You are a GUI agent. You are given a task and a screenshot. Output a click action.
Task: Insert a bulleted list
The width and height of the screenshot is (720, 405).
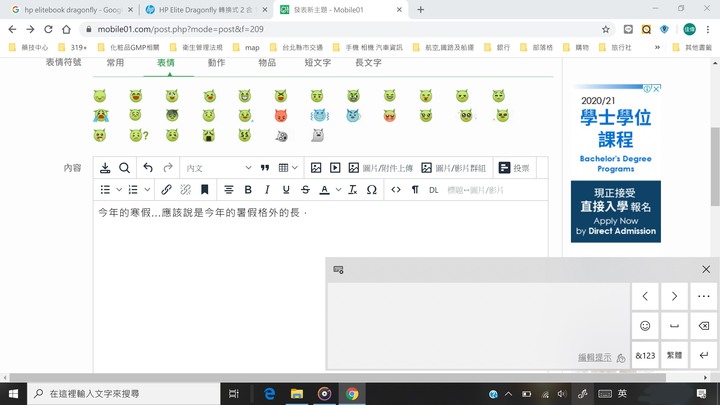(x=105, y=190)
